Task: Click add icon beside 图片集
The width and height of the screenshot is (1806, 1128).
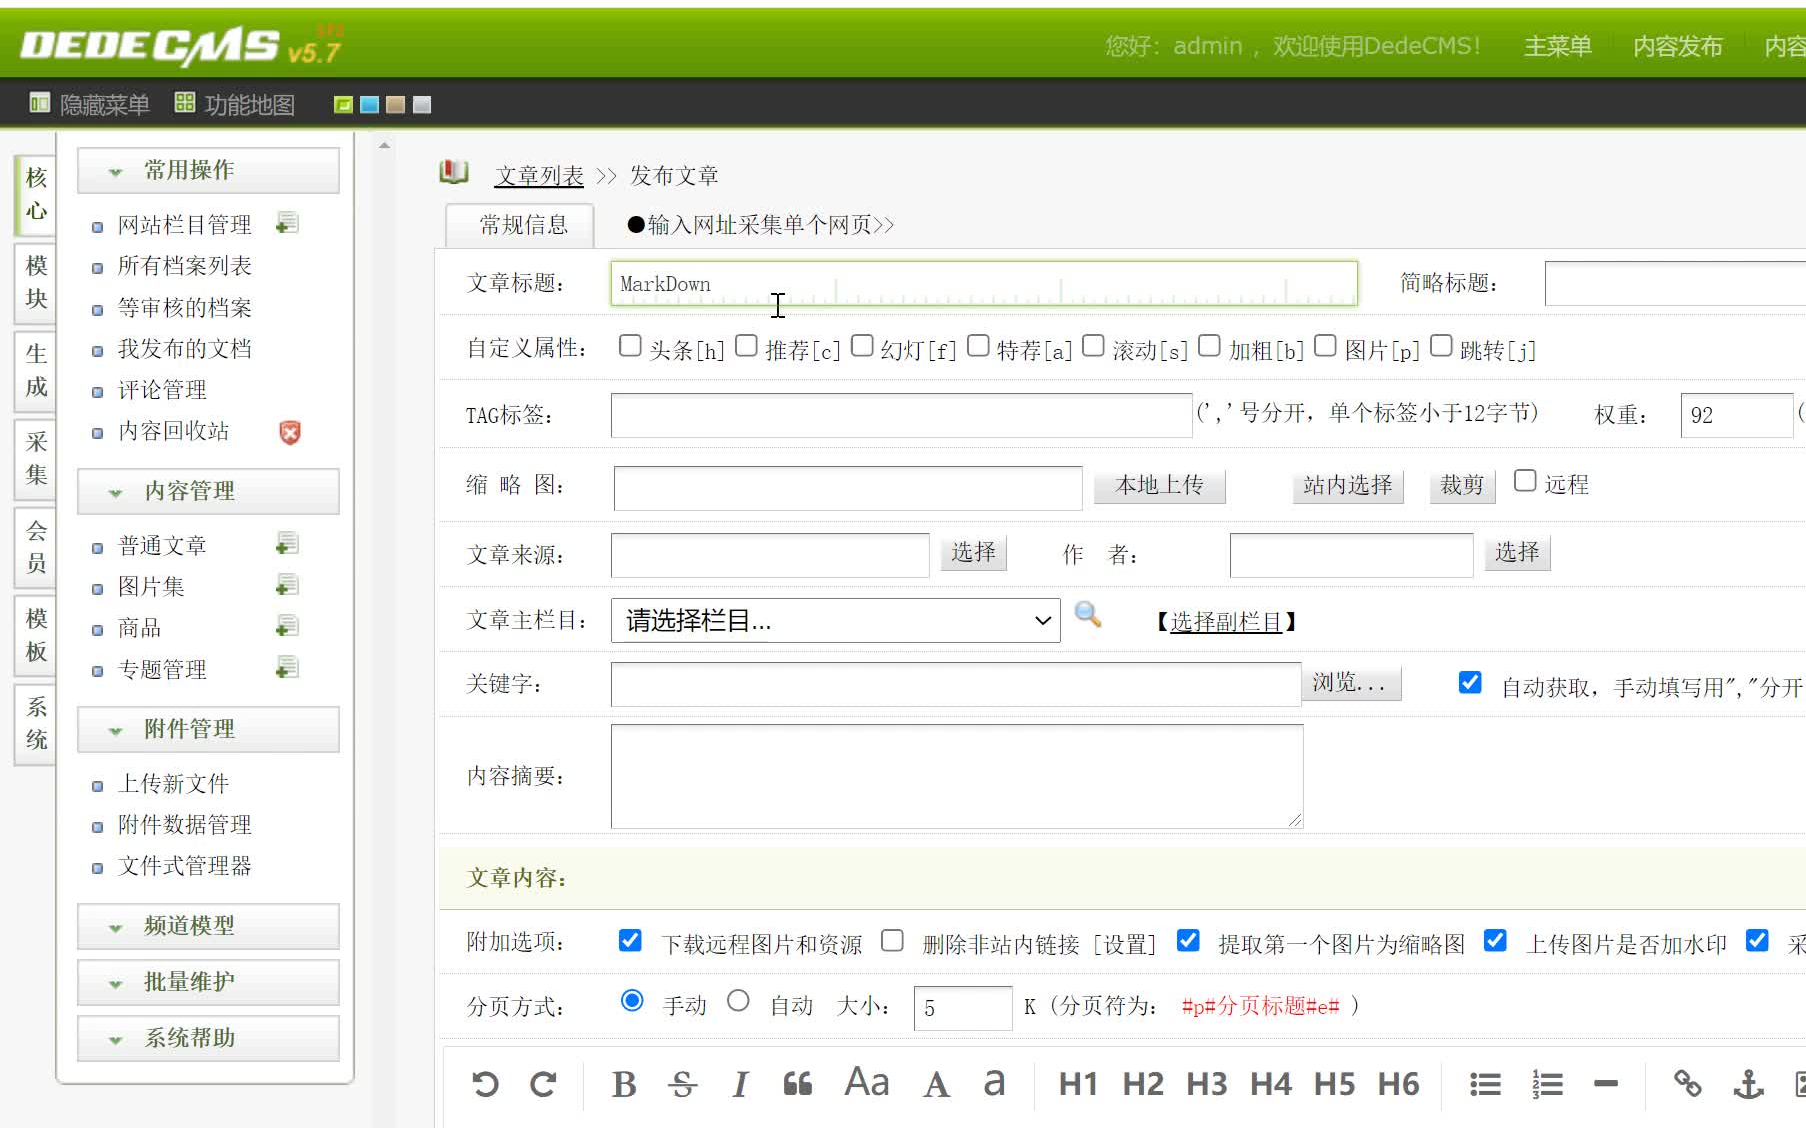Action: point(288,585)
